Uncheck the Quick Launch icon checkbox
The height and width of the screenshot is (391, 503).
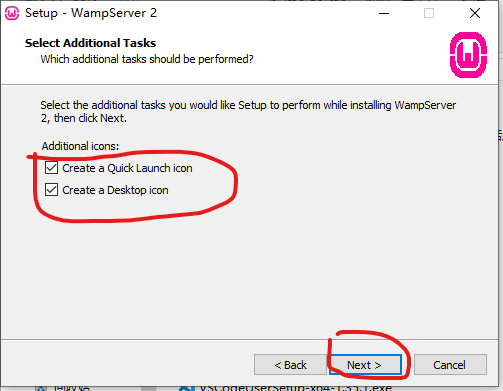click(51, 168)
